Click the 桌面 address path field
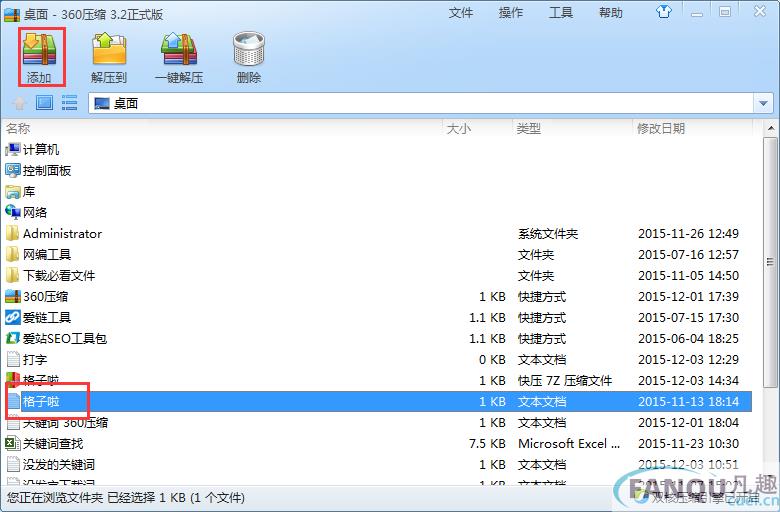Viewport: 780px width, 512px height. (420, 103)
